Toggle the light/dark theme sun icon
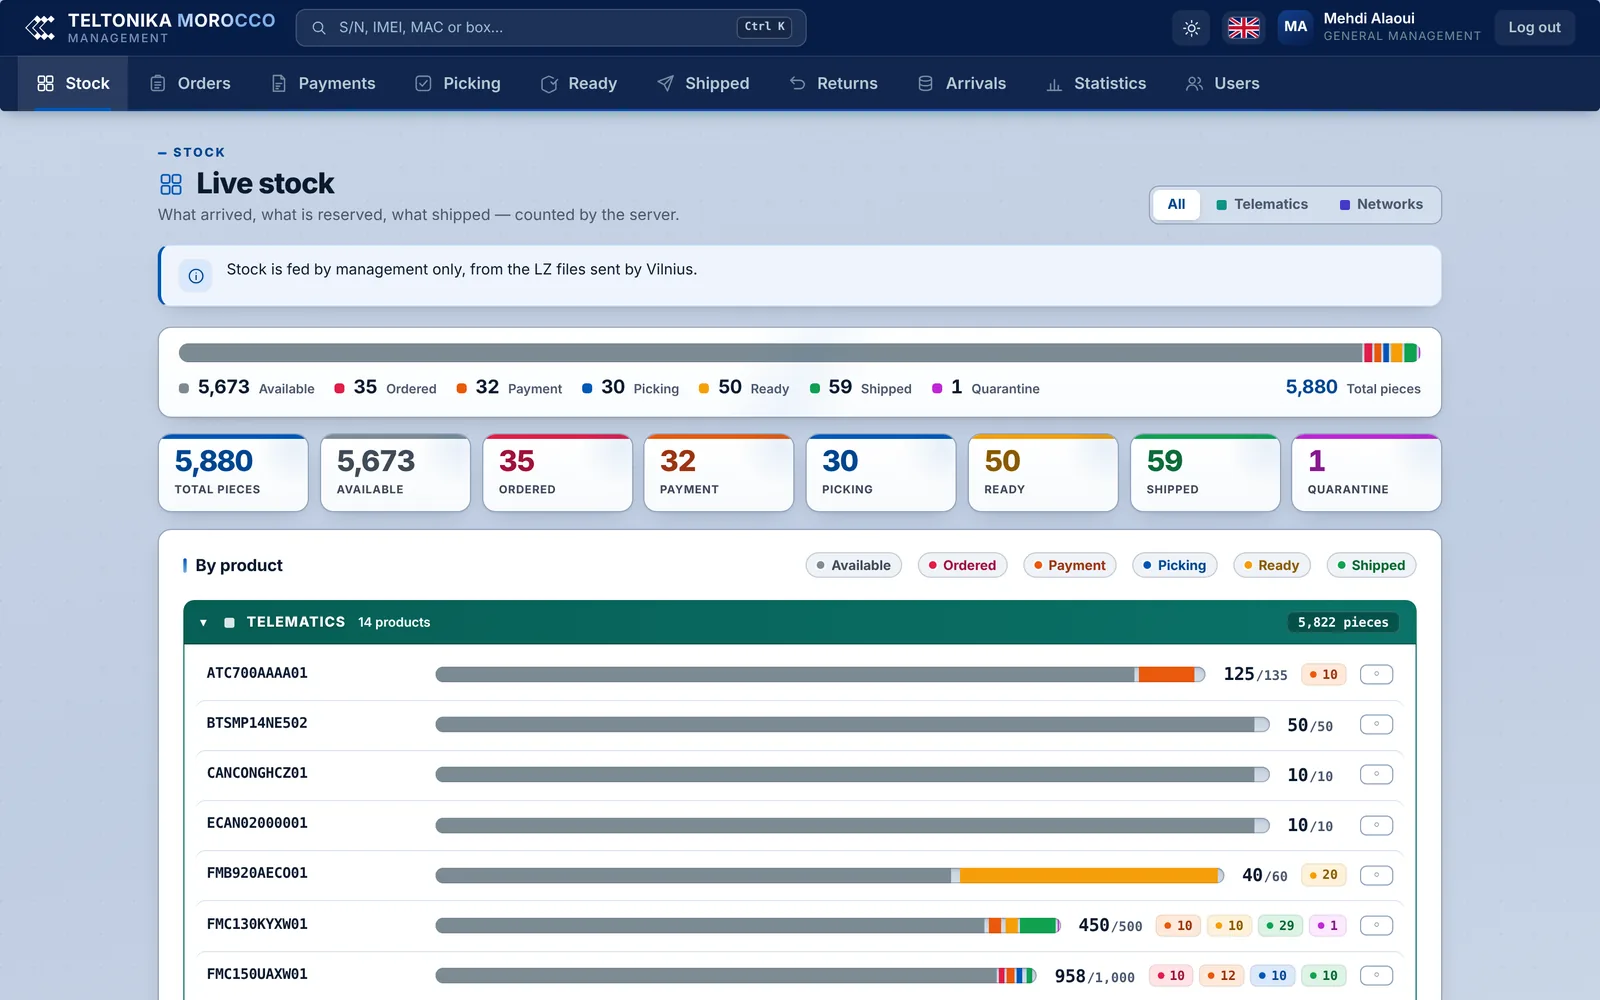1600x1000 pixels. 1191,28
